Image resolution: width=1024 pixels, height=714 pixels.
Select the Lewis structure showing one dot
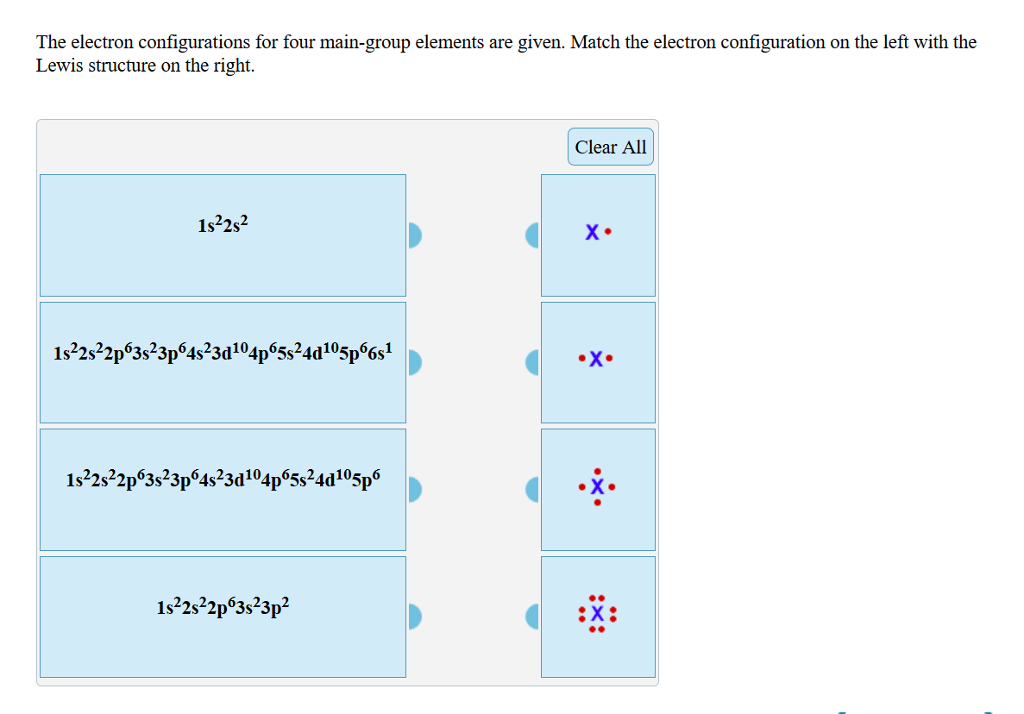click(x=597, y=235)
